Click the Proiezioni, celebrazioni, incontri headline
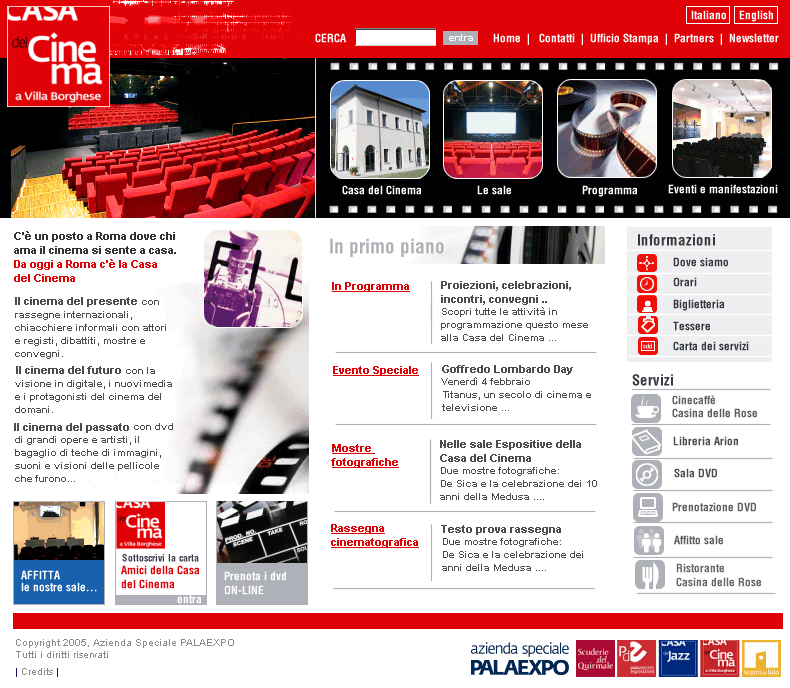 [506, 292]
